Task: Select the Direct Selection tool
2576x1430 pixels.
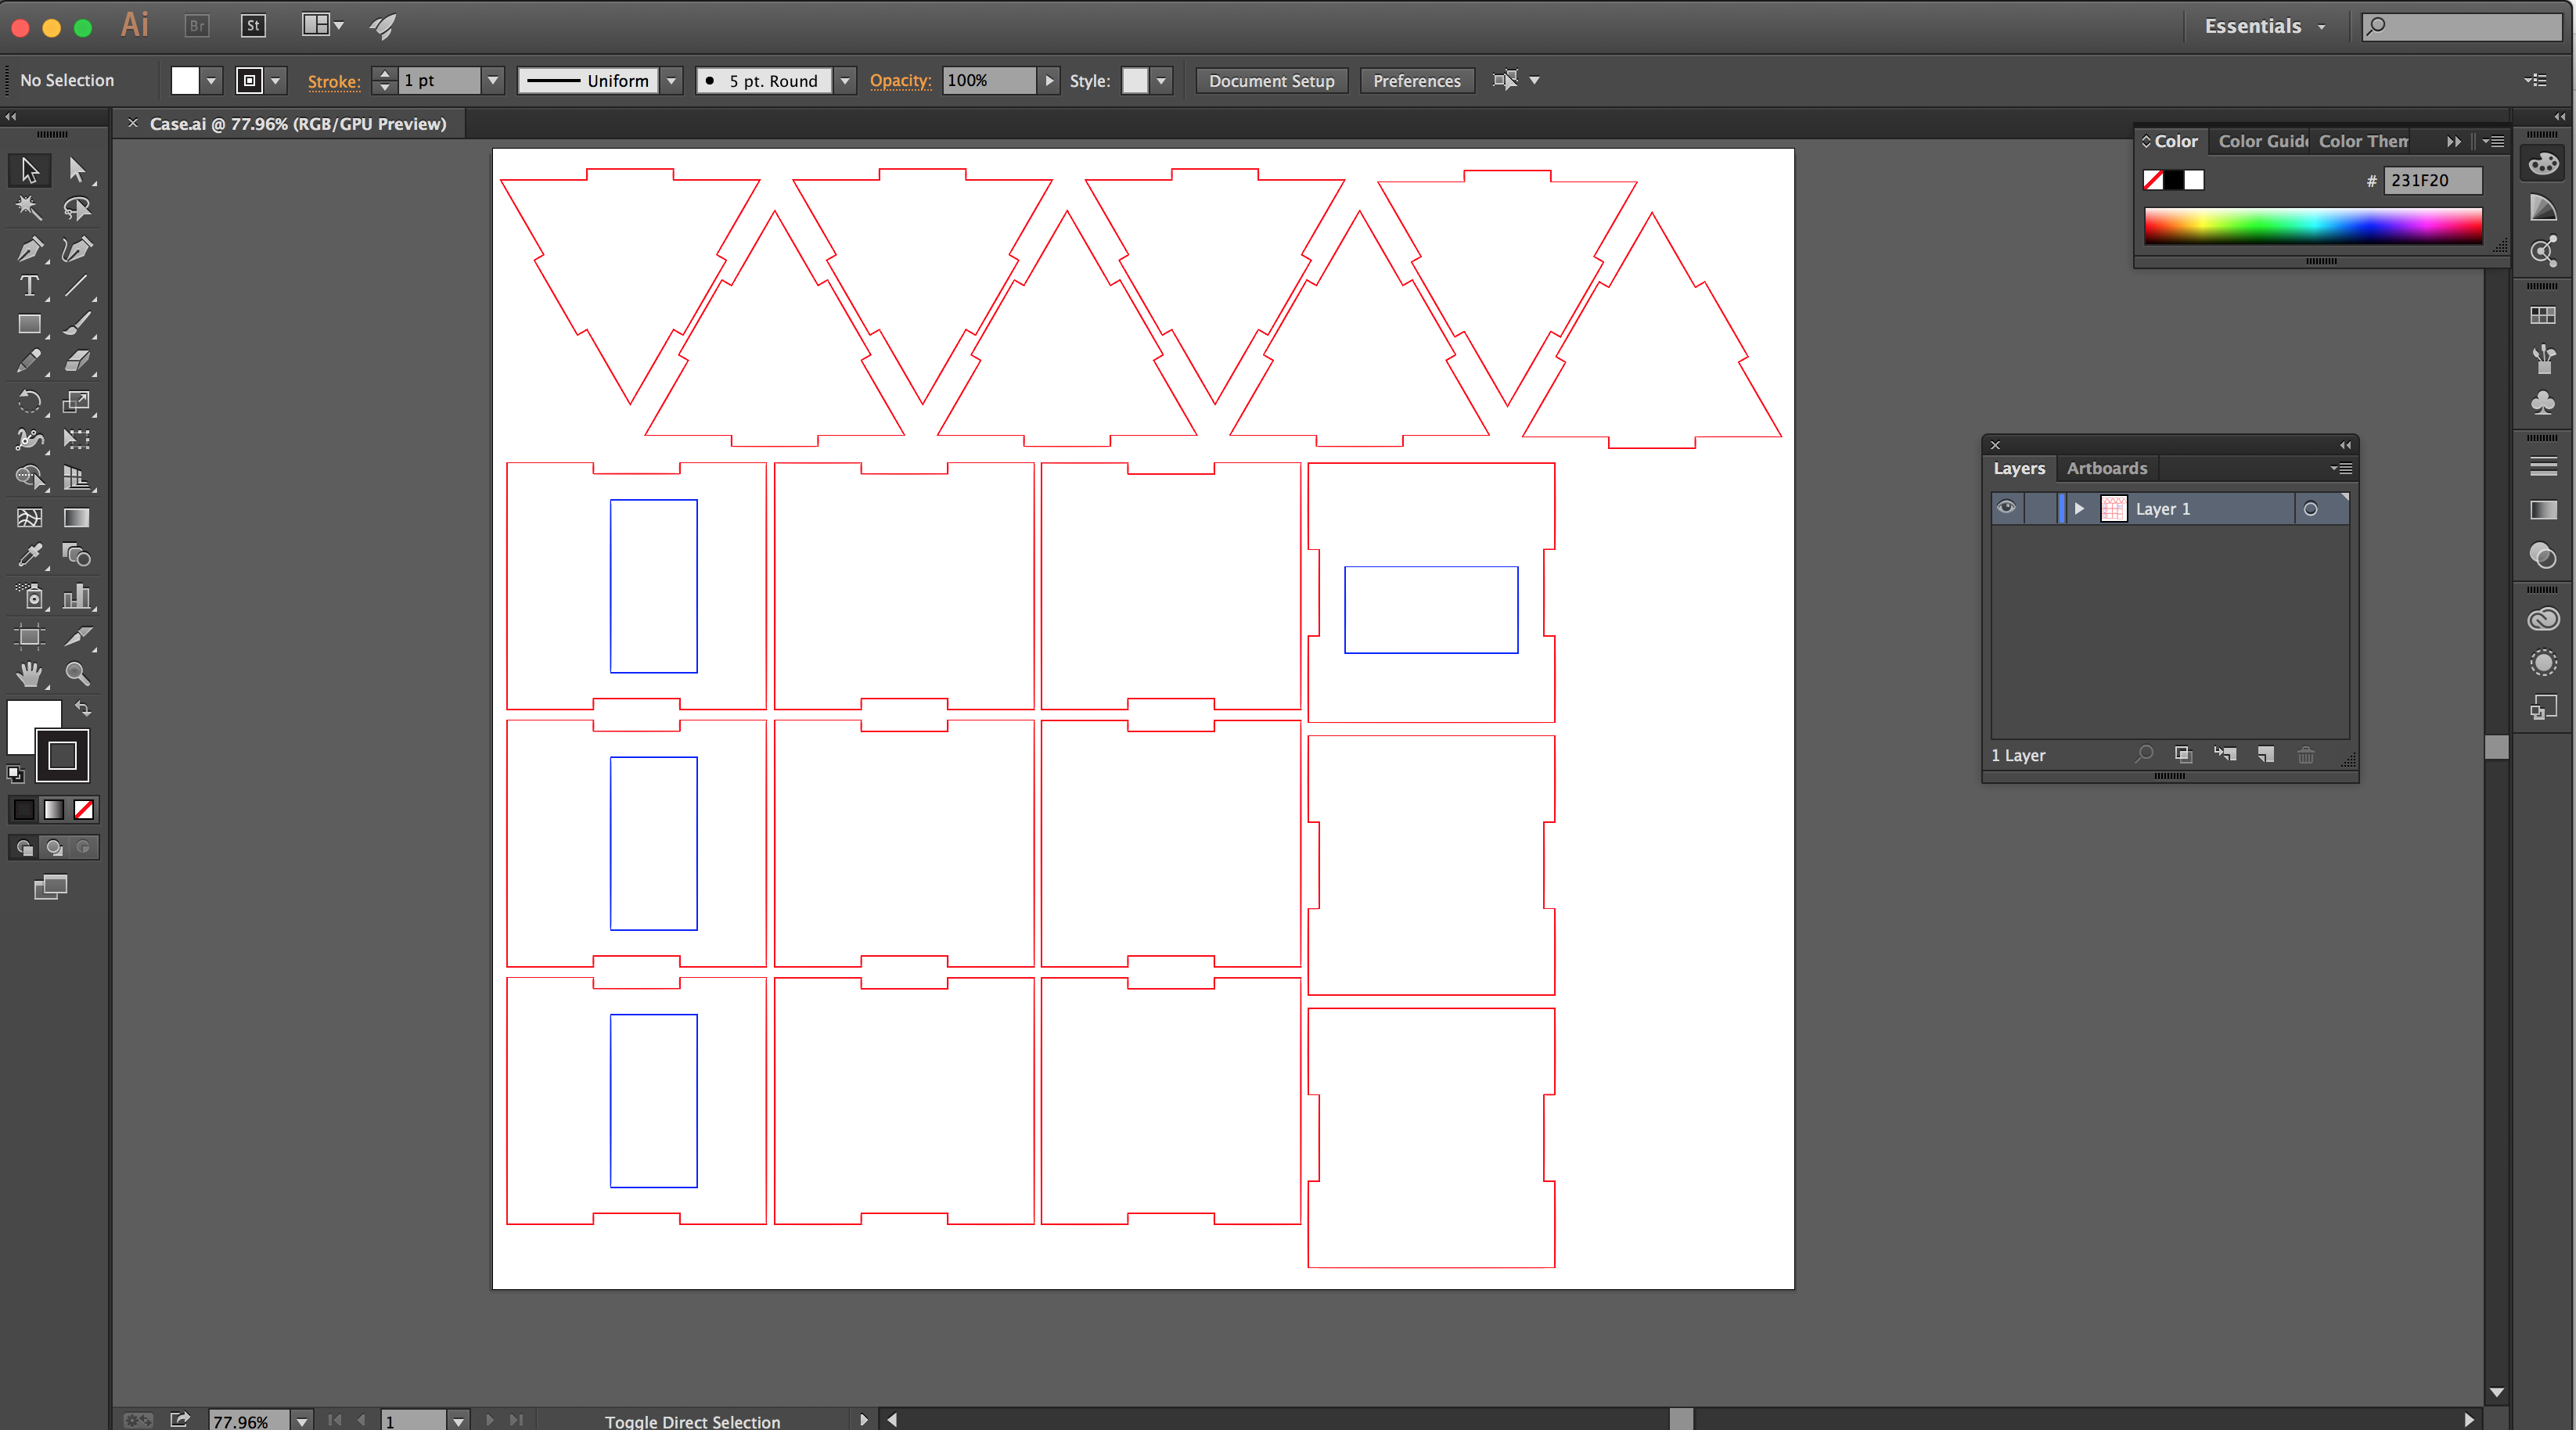Action: click(76, 170)
